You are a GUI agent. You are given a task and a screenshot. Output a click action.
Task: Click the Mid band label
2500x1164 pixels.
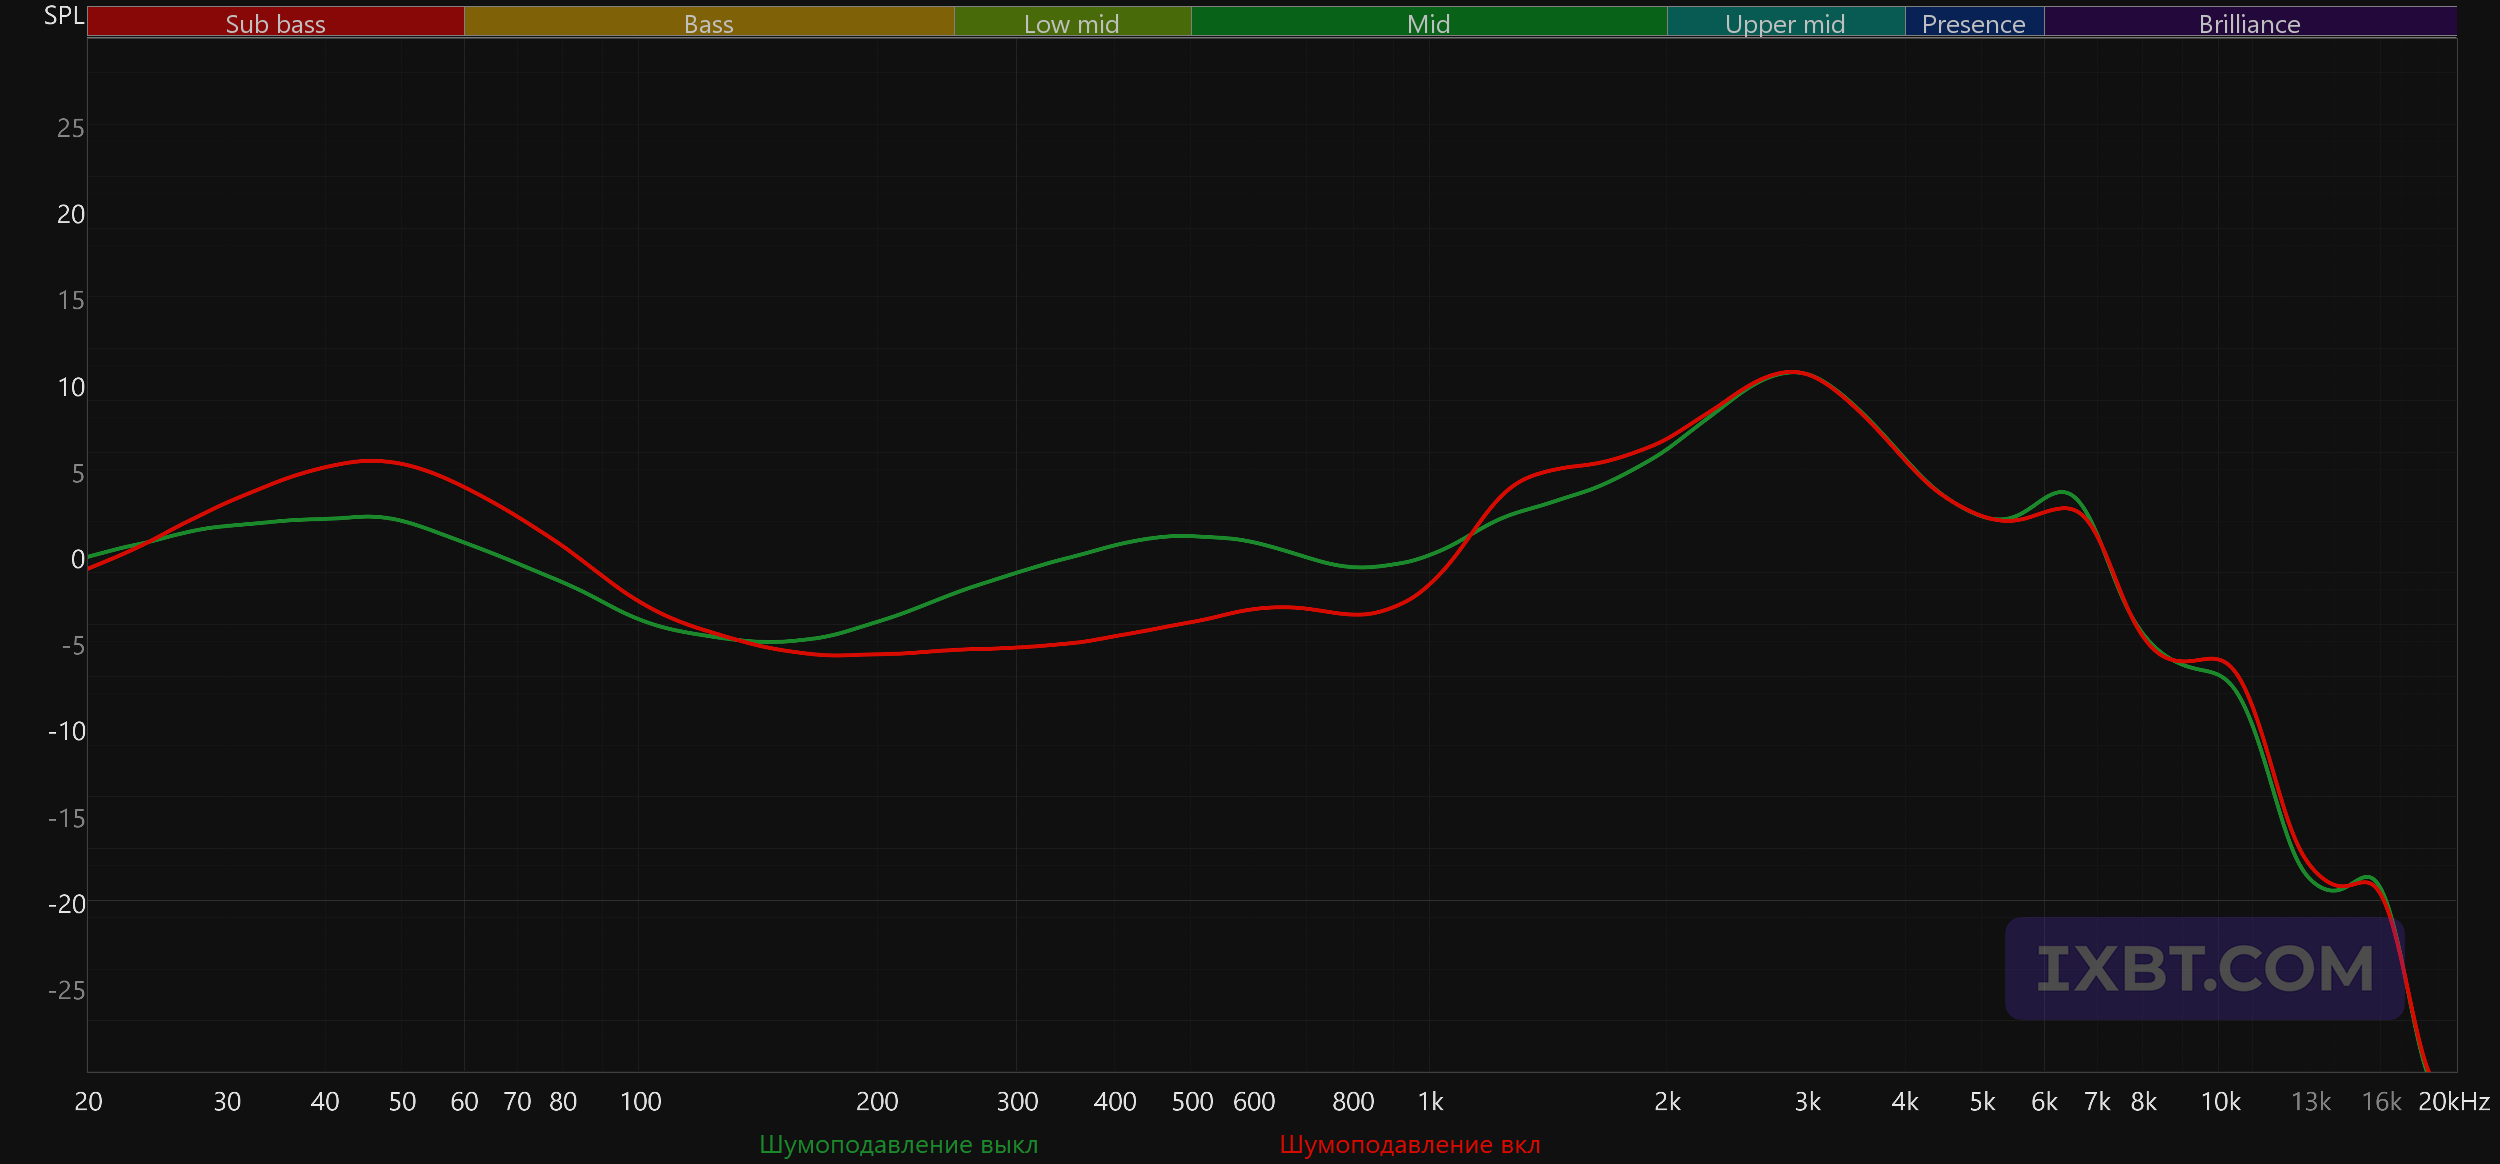[x=1428, y=23]
